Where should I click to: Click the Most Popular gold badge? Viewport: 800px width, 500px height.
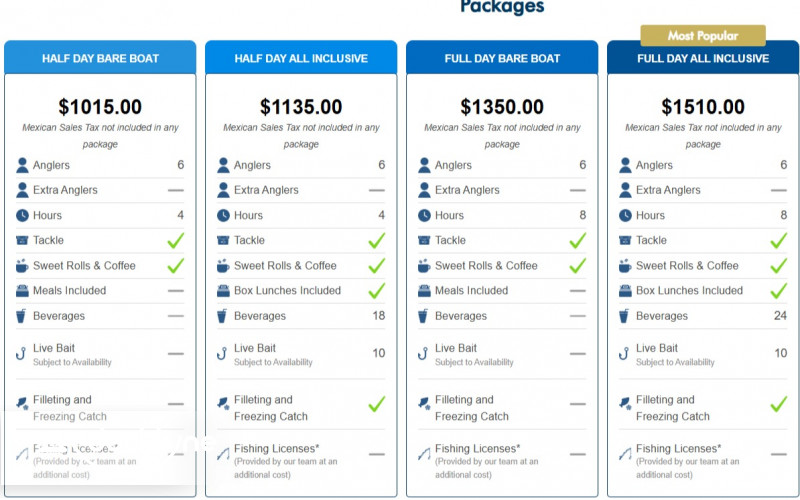coord(703,36)
